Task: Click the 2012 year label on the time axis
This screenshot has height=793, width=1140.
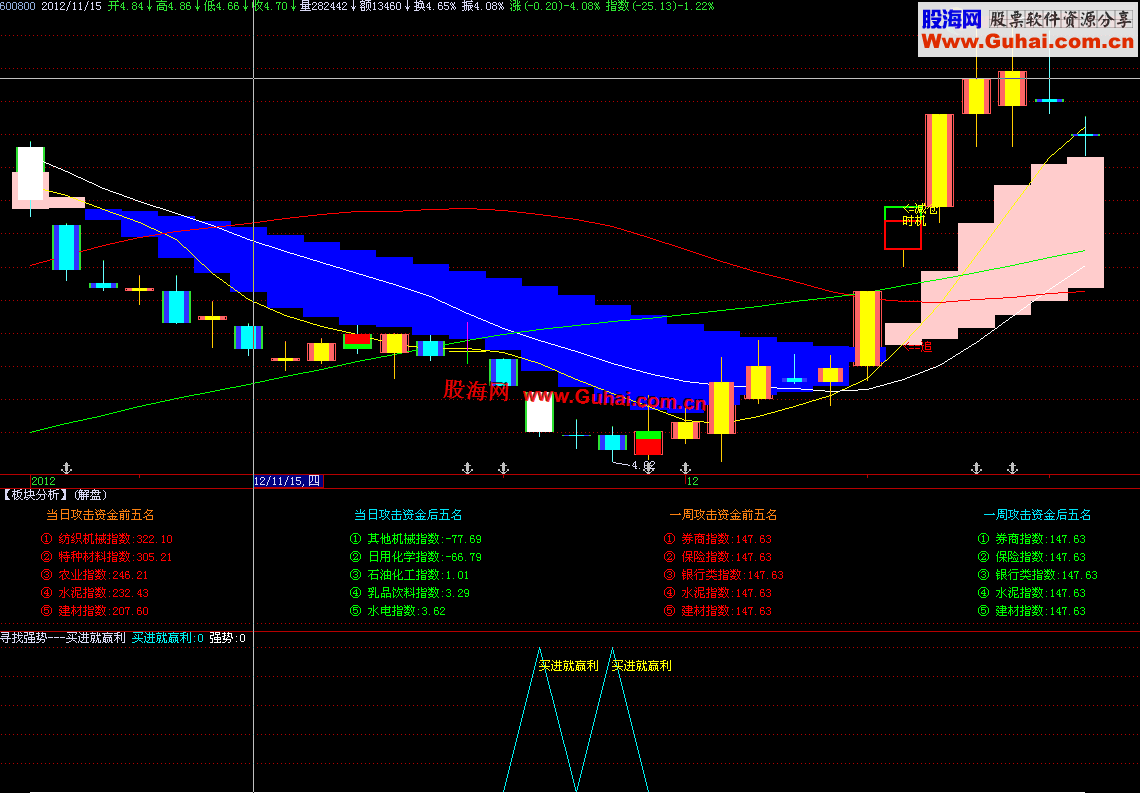Action: point(43,481)
